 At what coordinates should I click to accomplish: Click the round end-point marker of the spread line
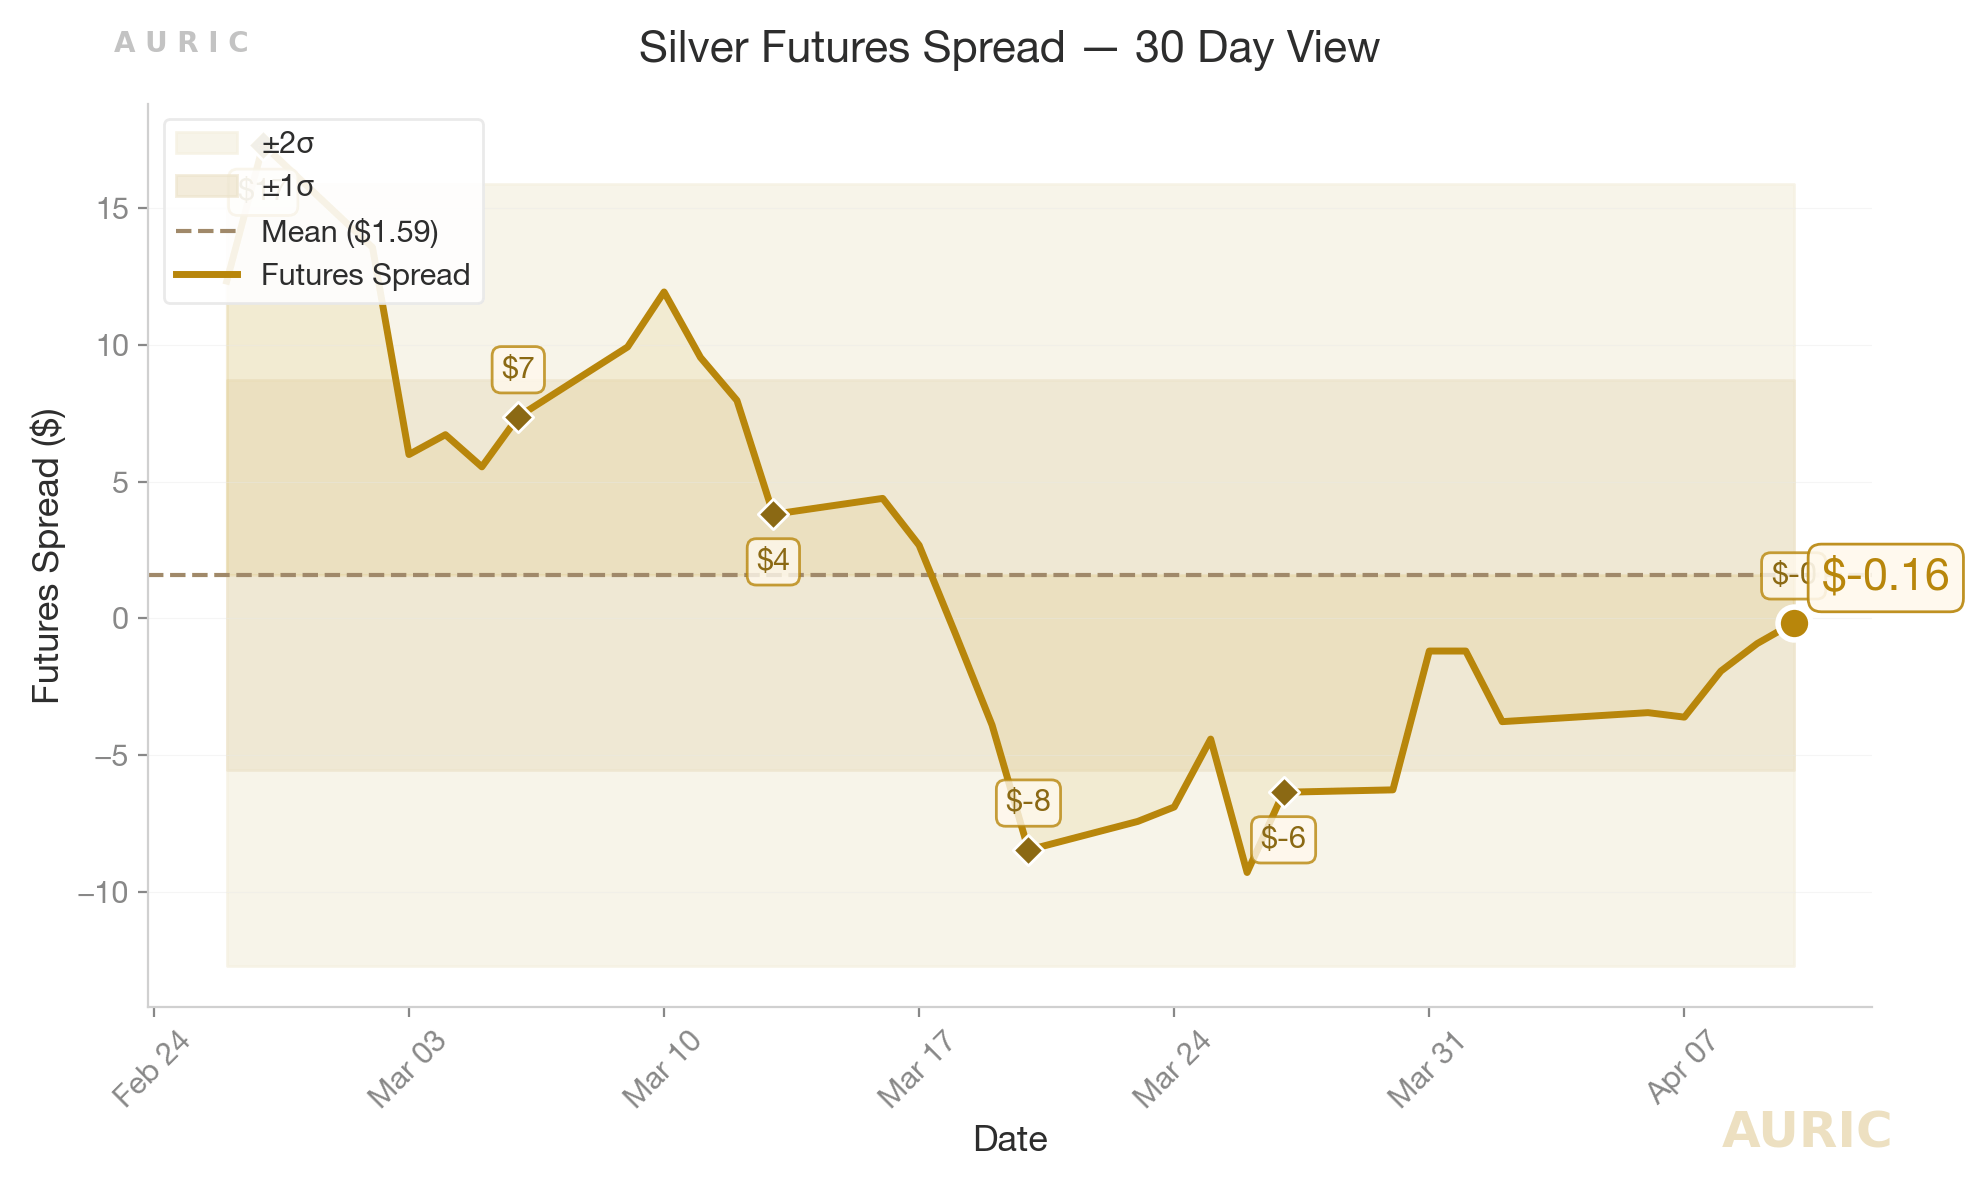tap(1794, 624)
